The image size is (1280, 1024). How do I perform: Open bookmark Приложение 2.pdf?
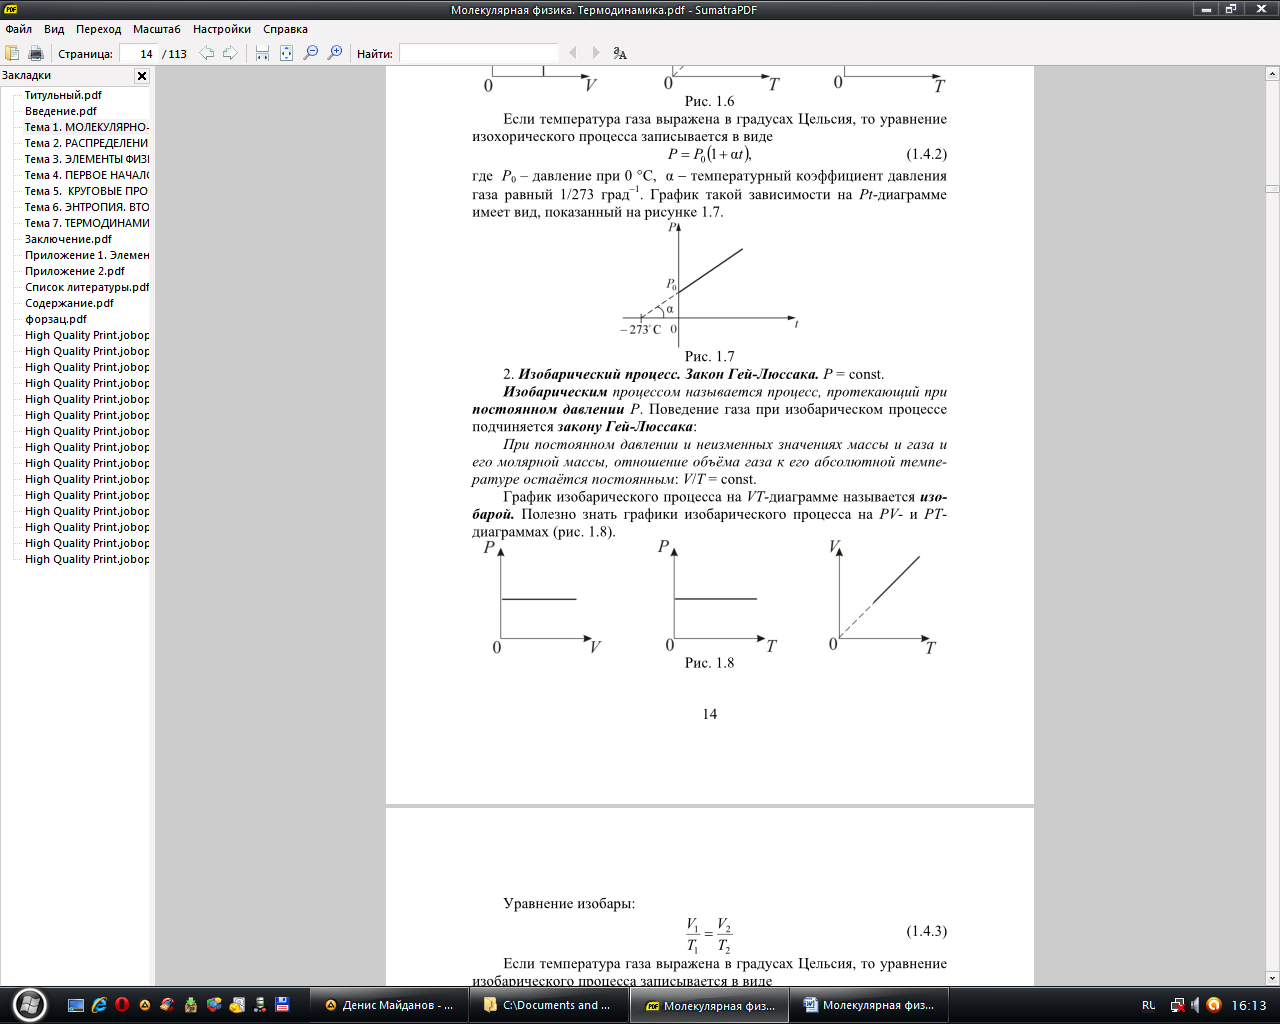[75, 271]
